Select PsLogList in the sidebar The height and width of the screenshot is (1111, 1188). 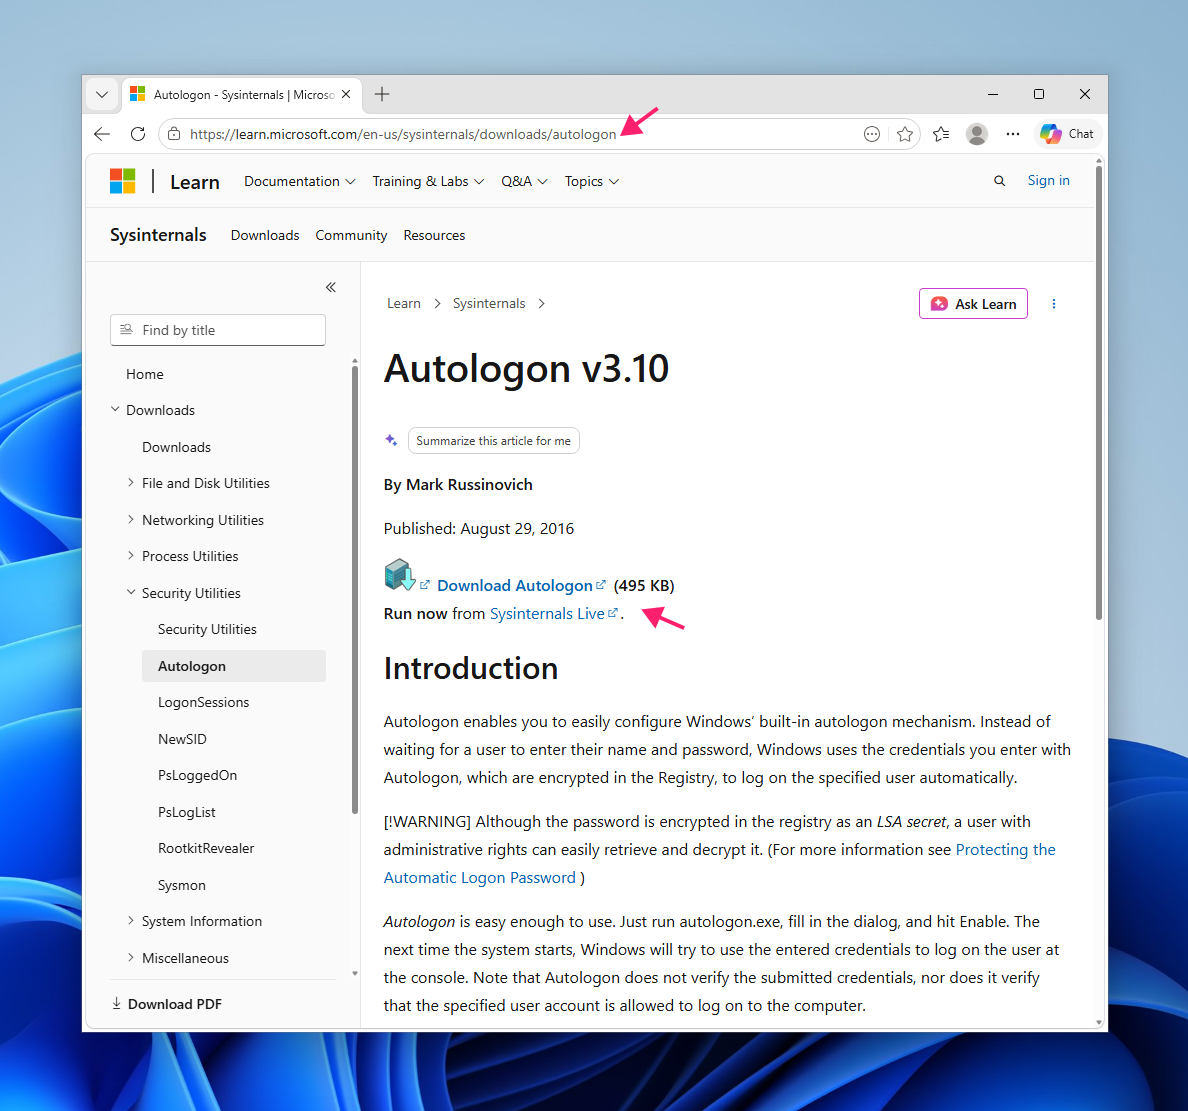186,812
